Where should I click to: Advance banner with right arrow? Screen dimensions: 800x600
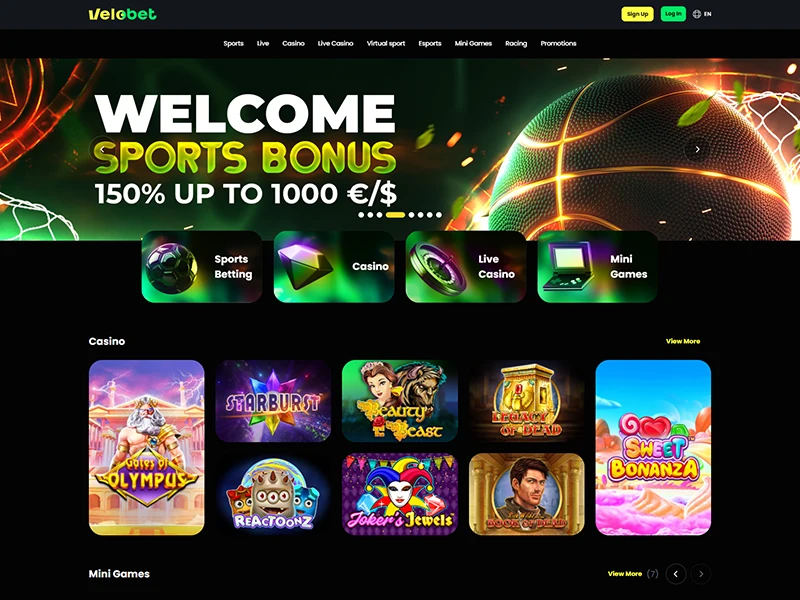pyautogui.click(x=697, y=149)
